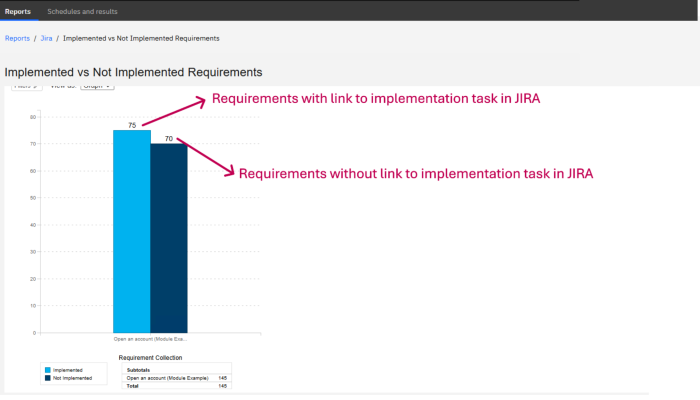Select the Not Implemented legend color swatch
This screenshot has width=700, height=400.
[47, 378]
